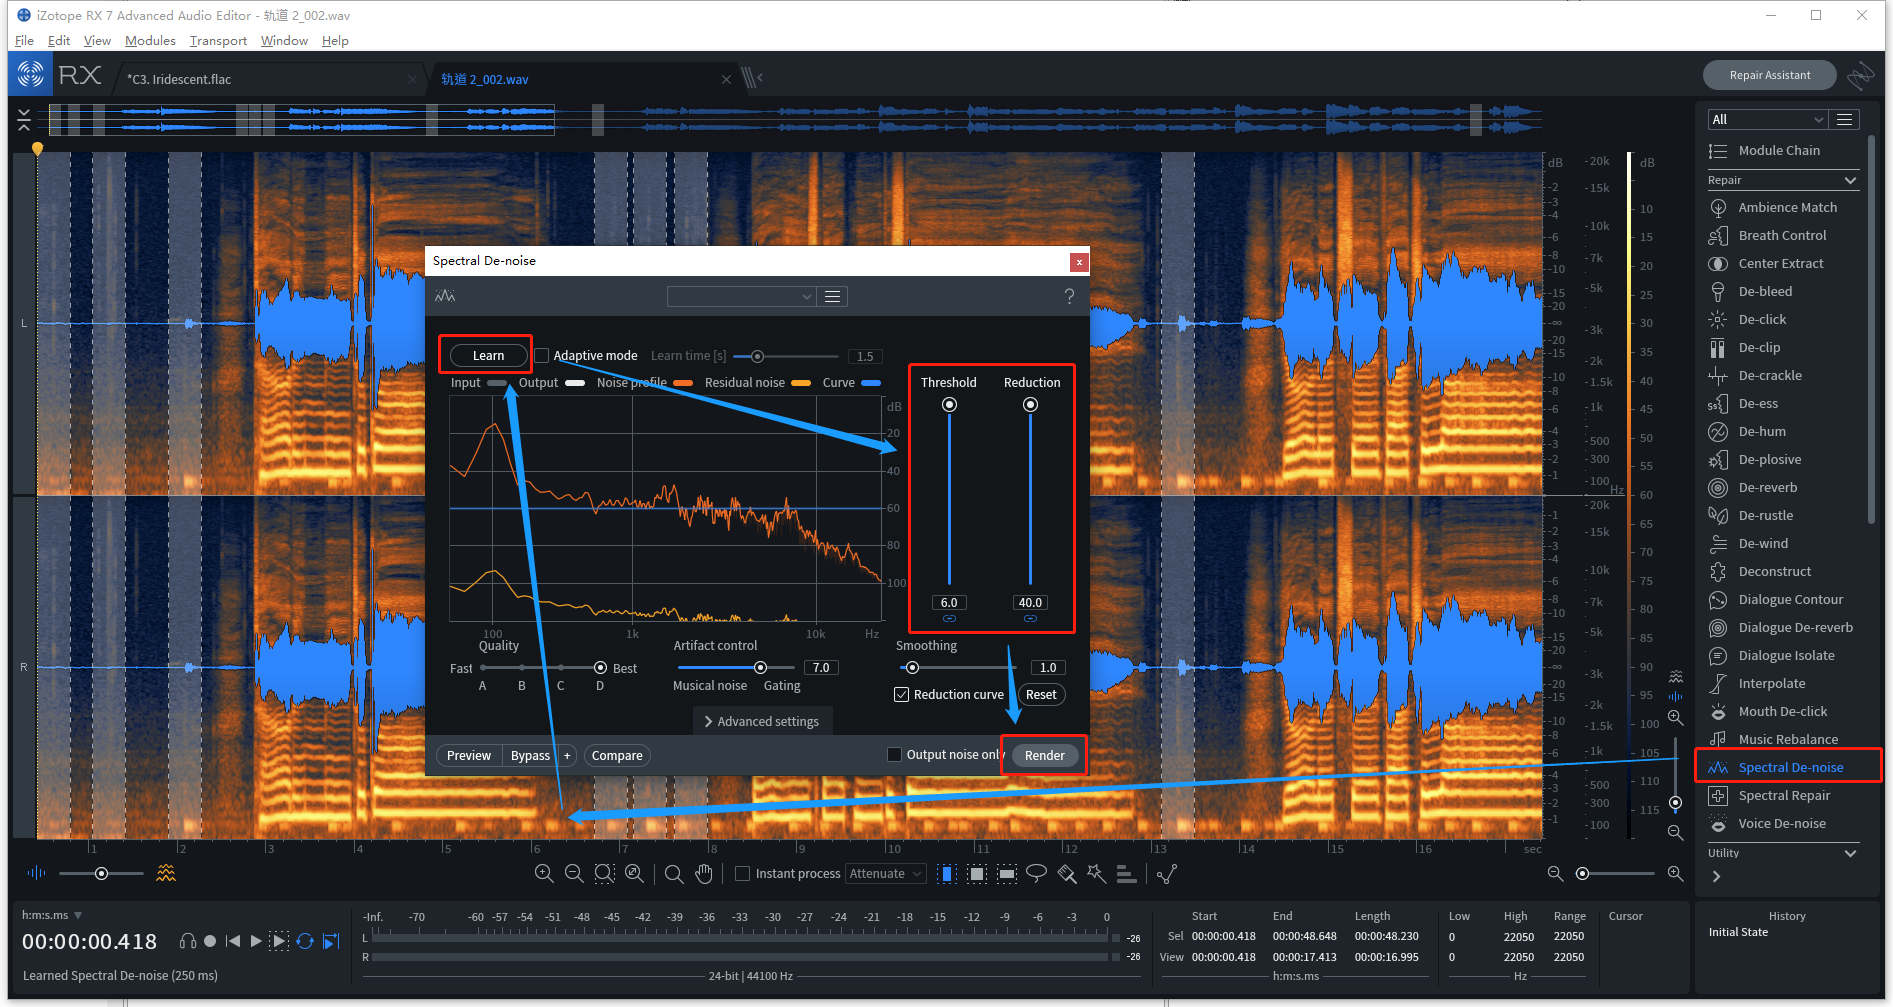Viewport: 1893px width, 1007px height.
Task: Click the Render button
Action: pos(1044,755)
